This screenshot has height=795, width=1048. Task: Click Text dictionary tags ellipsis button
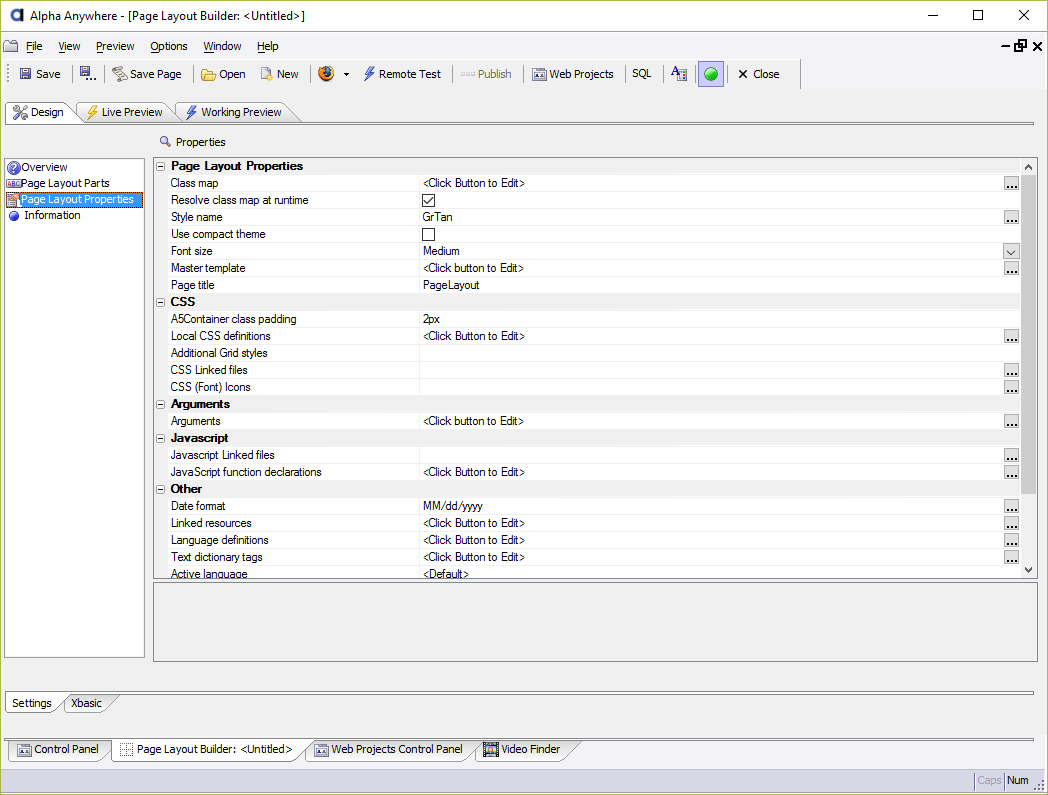(1011, 558)
